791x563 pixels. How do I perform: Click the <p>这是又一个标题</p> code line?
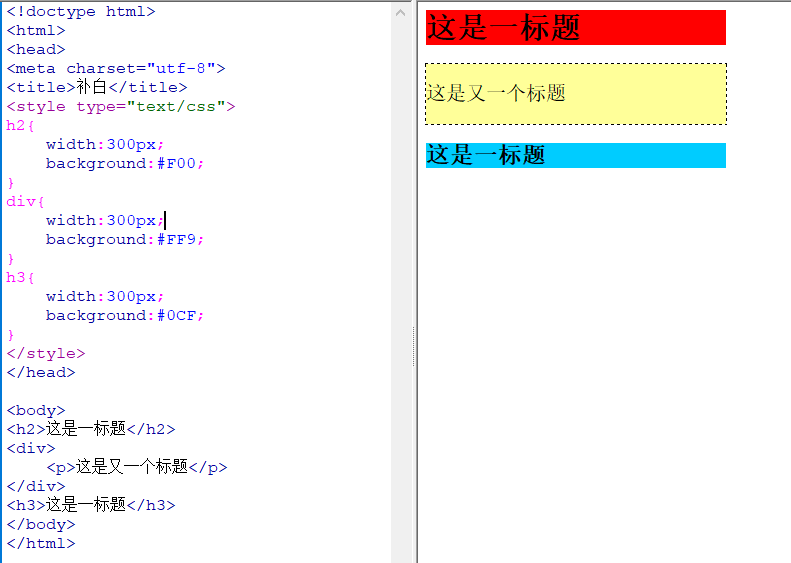coord(137,467)
